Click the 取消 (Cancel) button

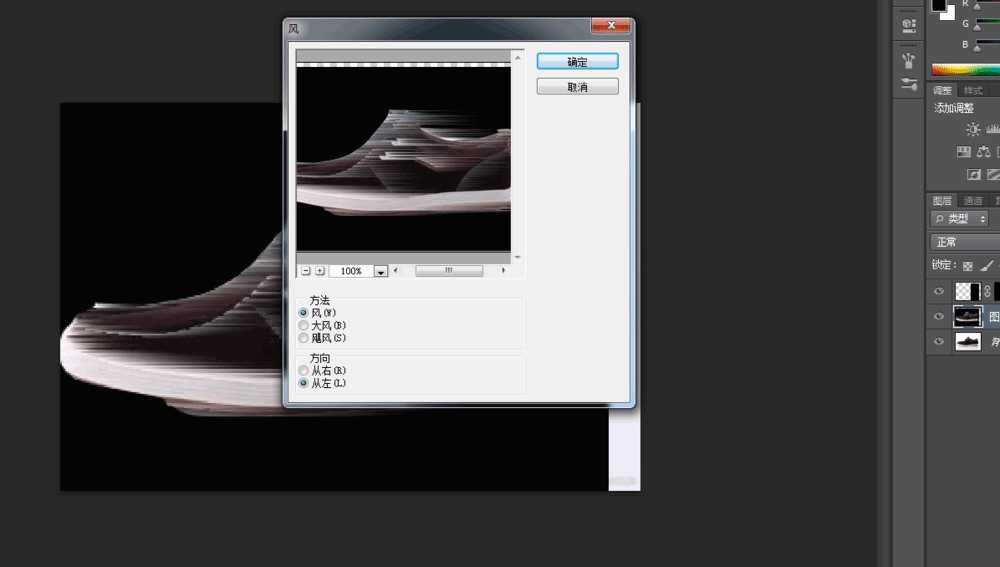tap(577, 88)
